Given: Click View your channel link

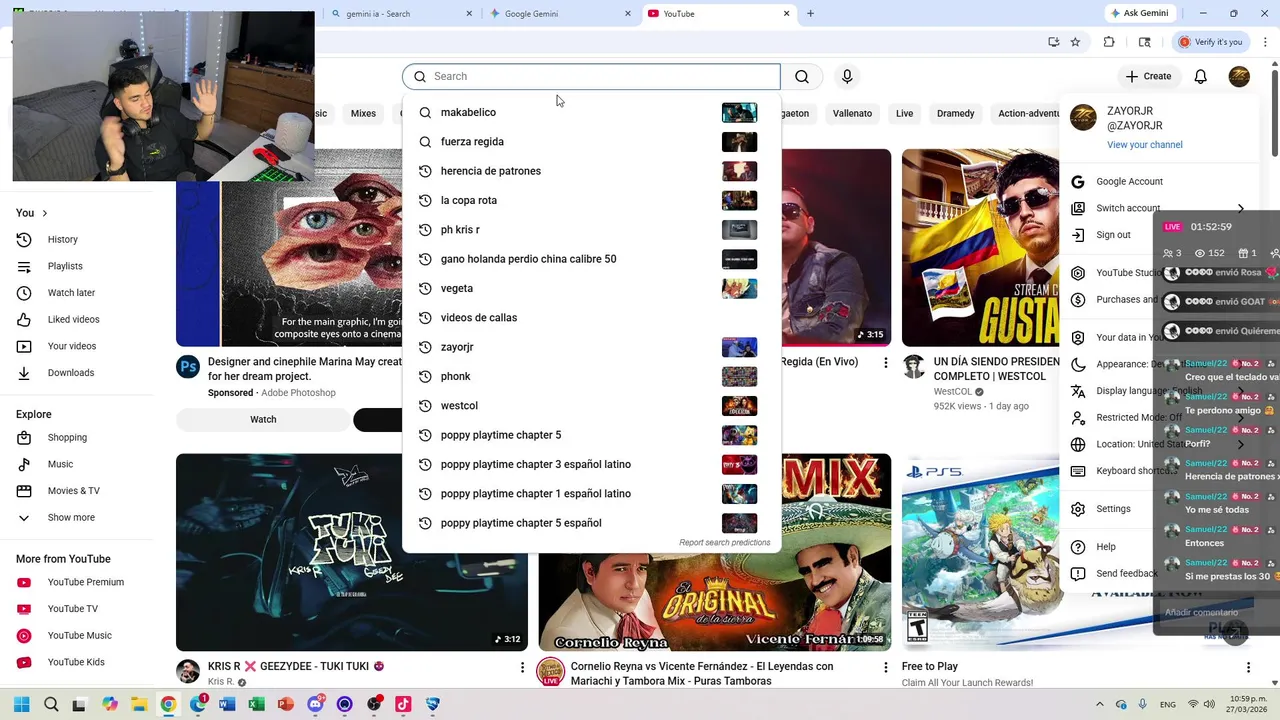Looking at the screenshot, I should (x=1144, y=145).
